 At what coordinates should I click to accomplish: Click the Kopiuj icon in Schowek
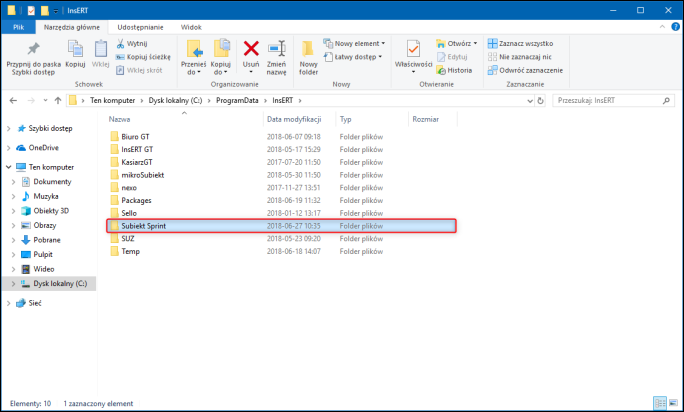click(75, 49)
